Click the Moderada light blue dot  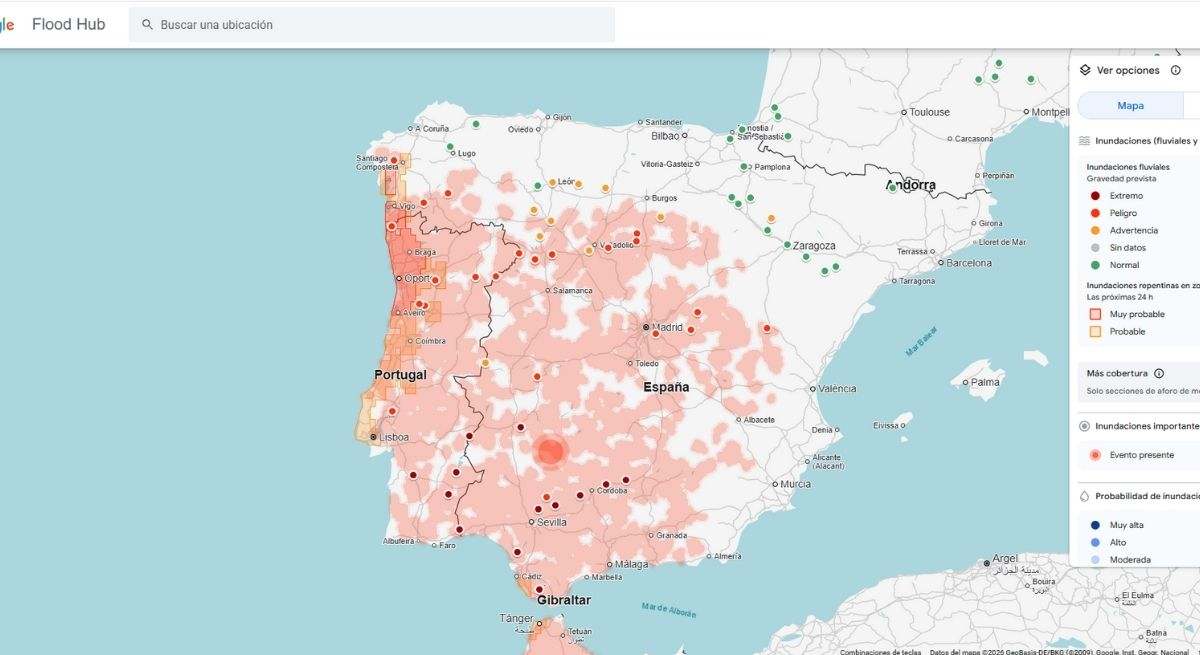(x=1095, y=560)
